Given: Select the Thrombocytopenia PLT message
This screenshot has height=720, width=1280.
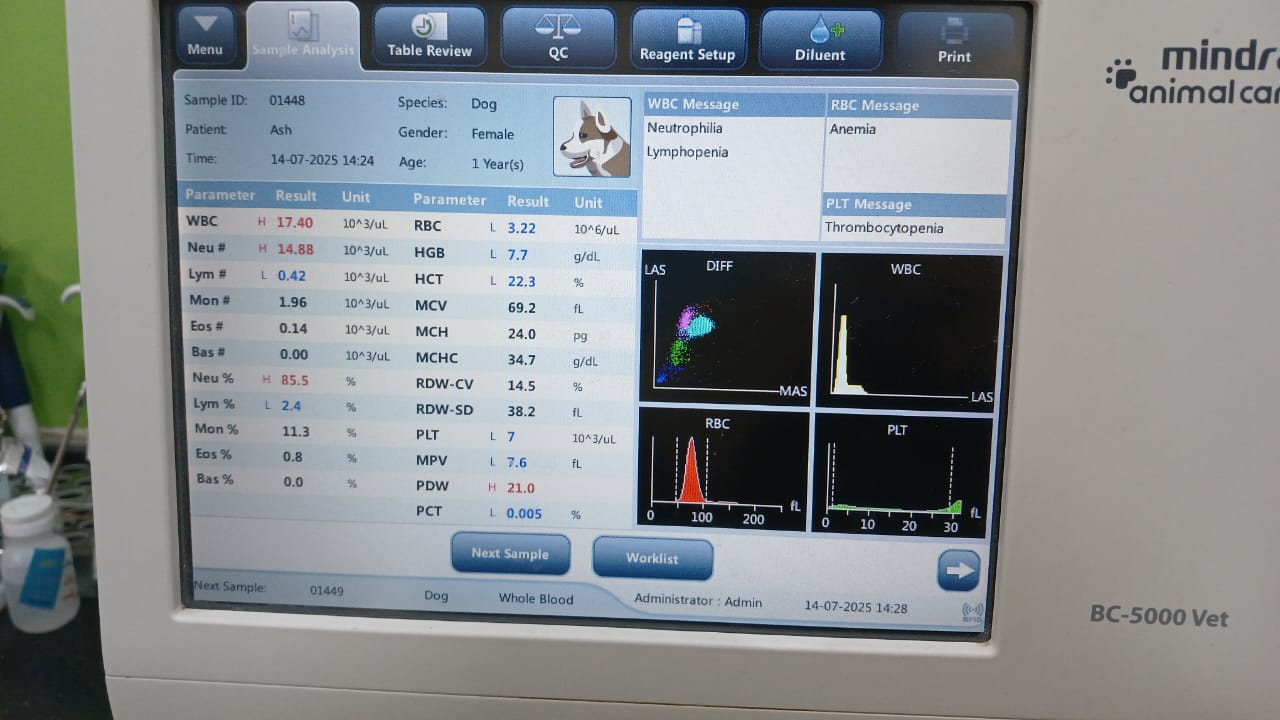Looking at the screenshot, I should coord(884,228).
